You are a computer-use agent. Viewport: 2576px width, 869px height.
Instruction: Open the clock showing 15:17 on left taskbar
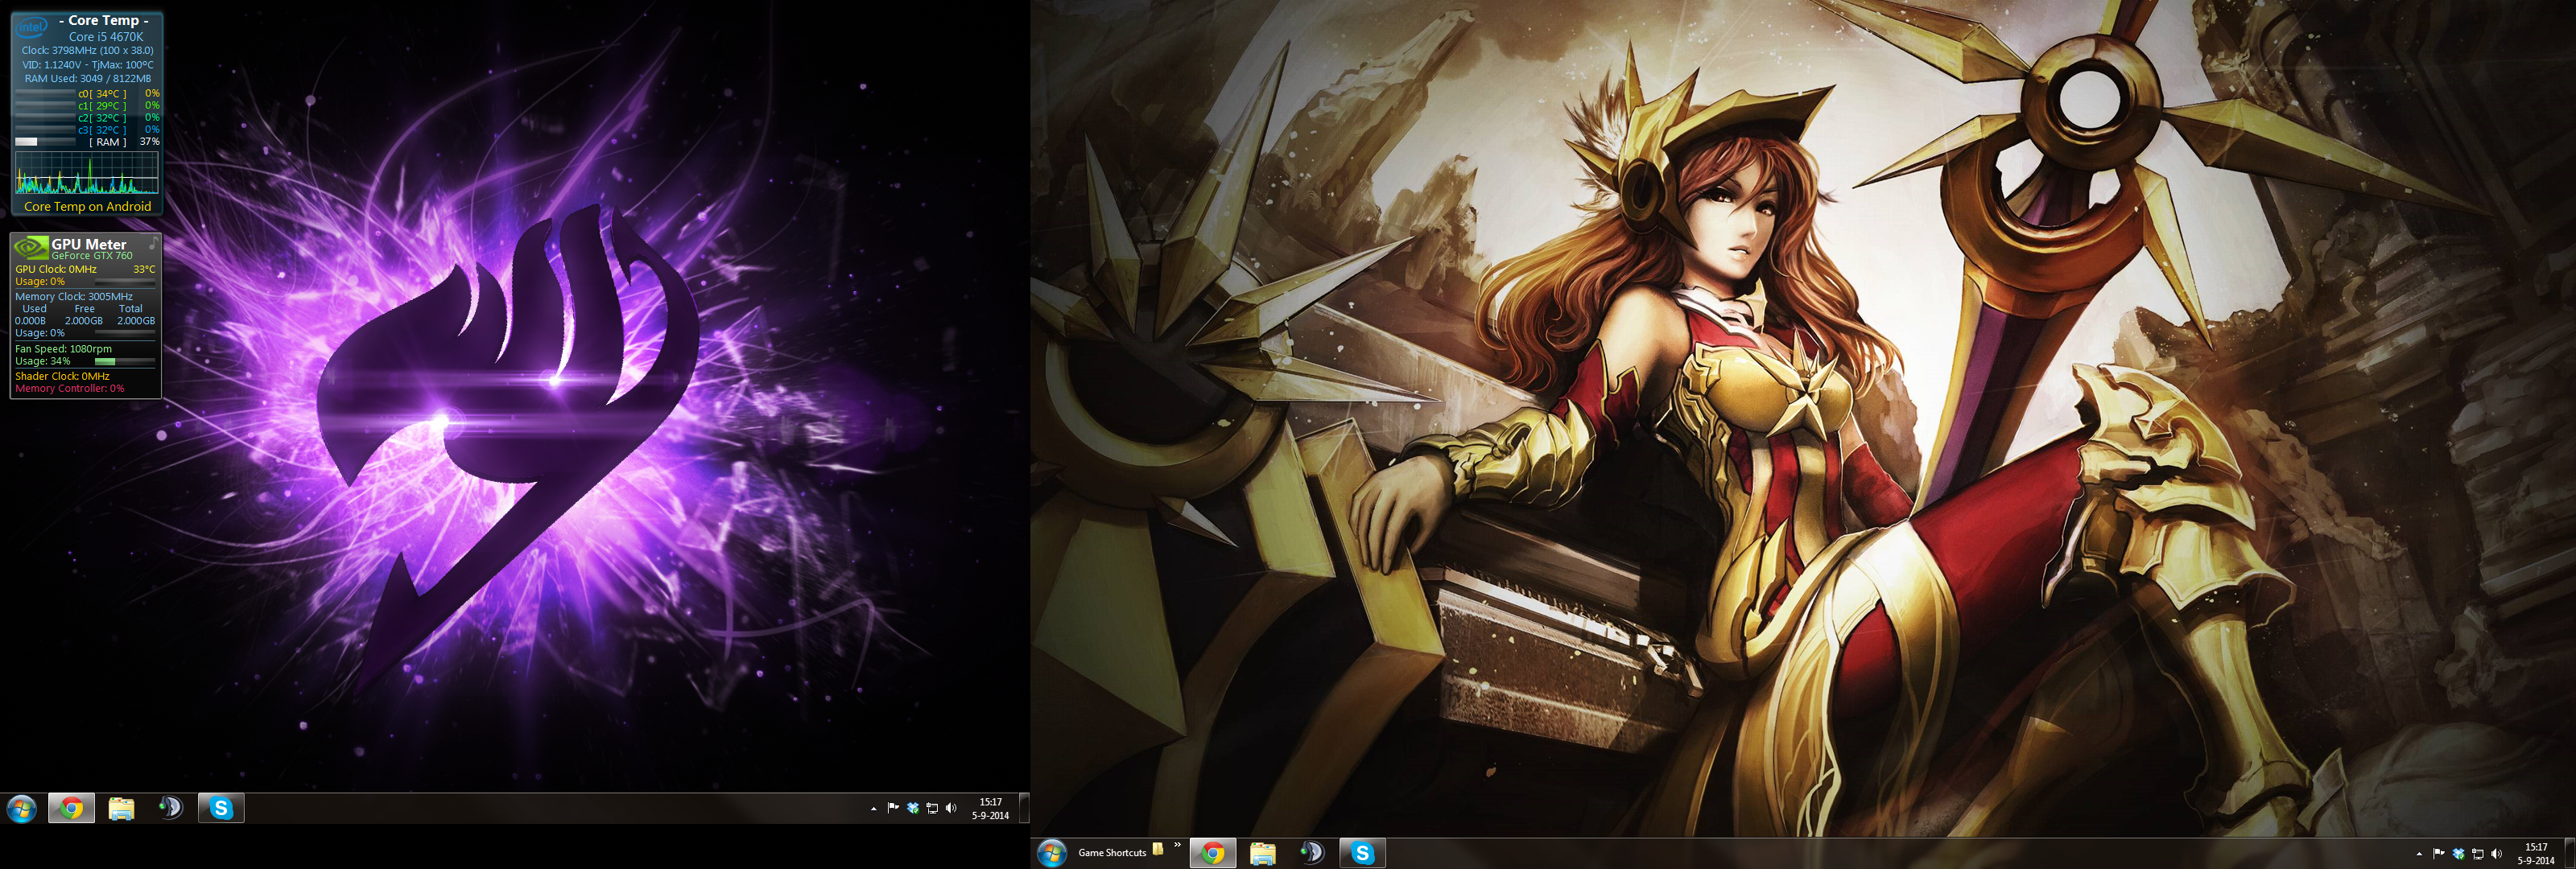990,808
